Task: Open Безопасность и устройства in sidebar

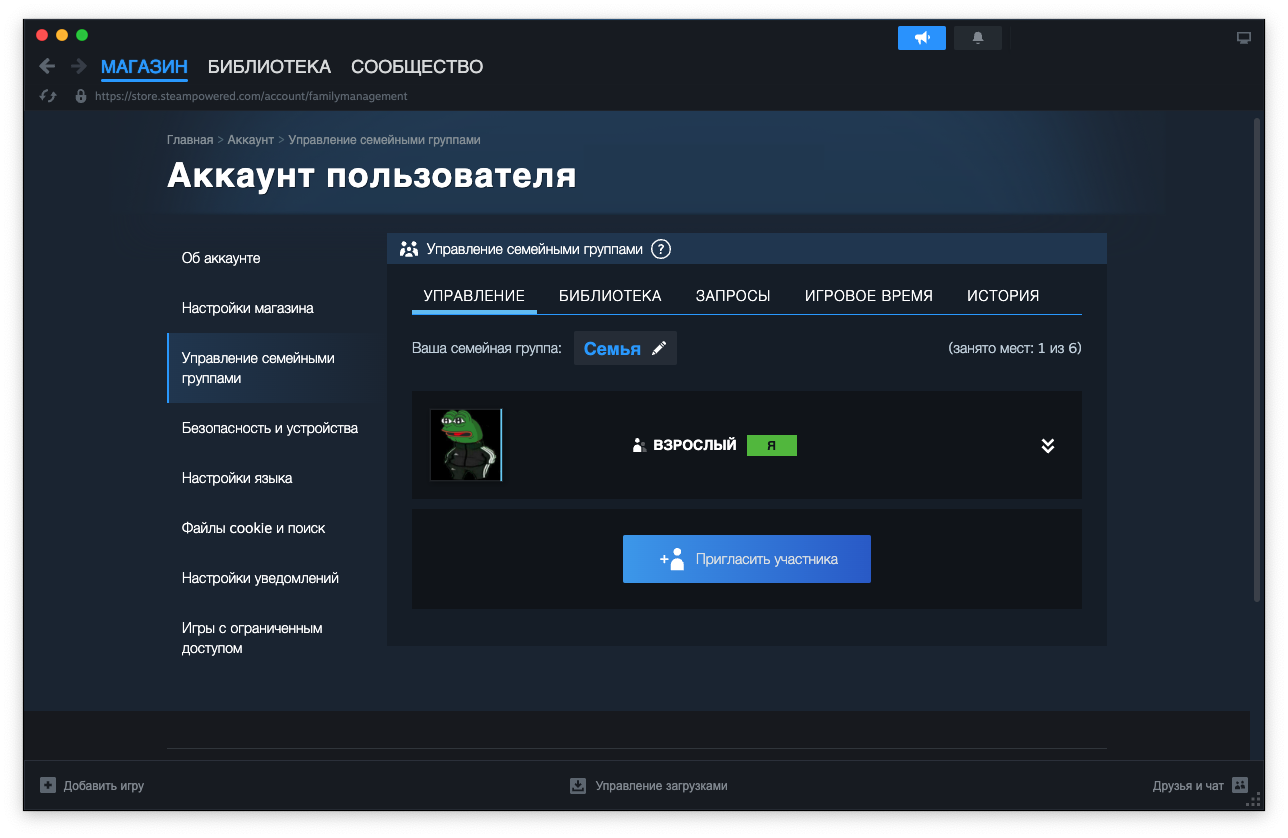Action: pos(270,428)
